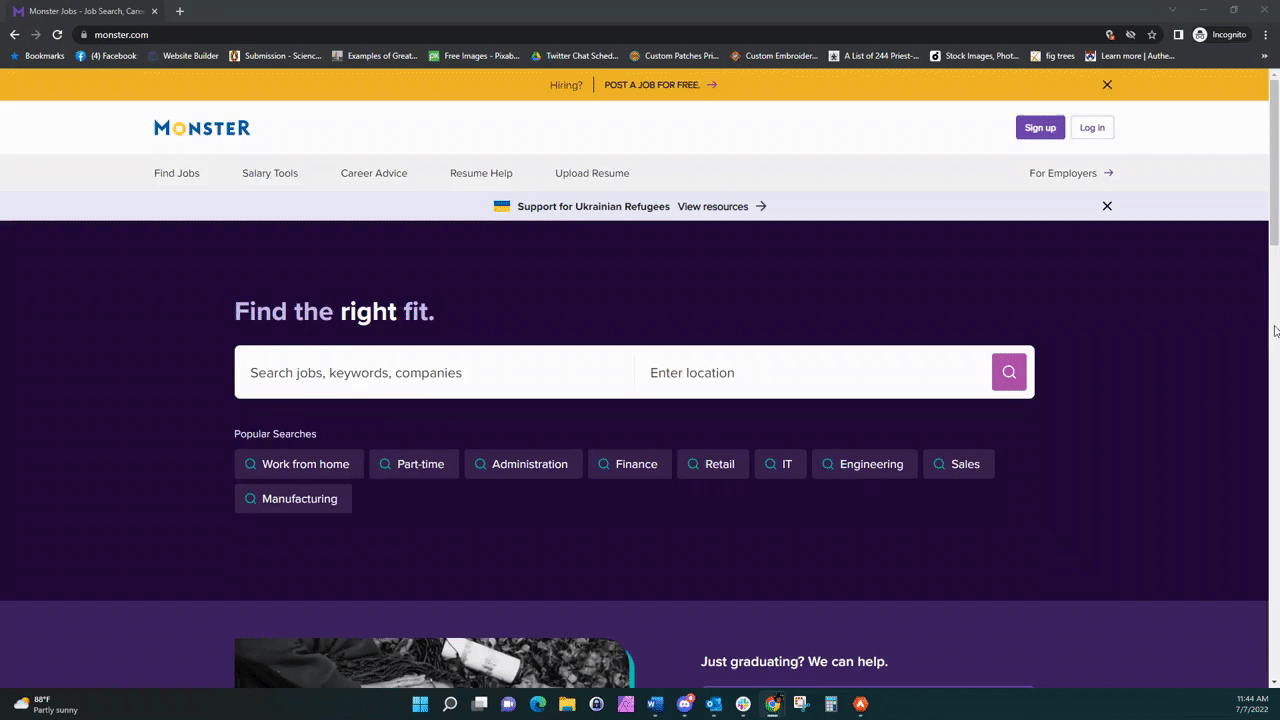Select Work from home popular search
The image size is (1280, 720).
299,464
